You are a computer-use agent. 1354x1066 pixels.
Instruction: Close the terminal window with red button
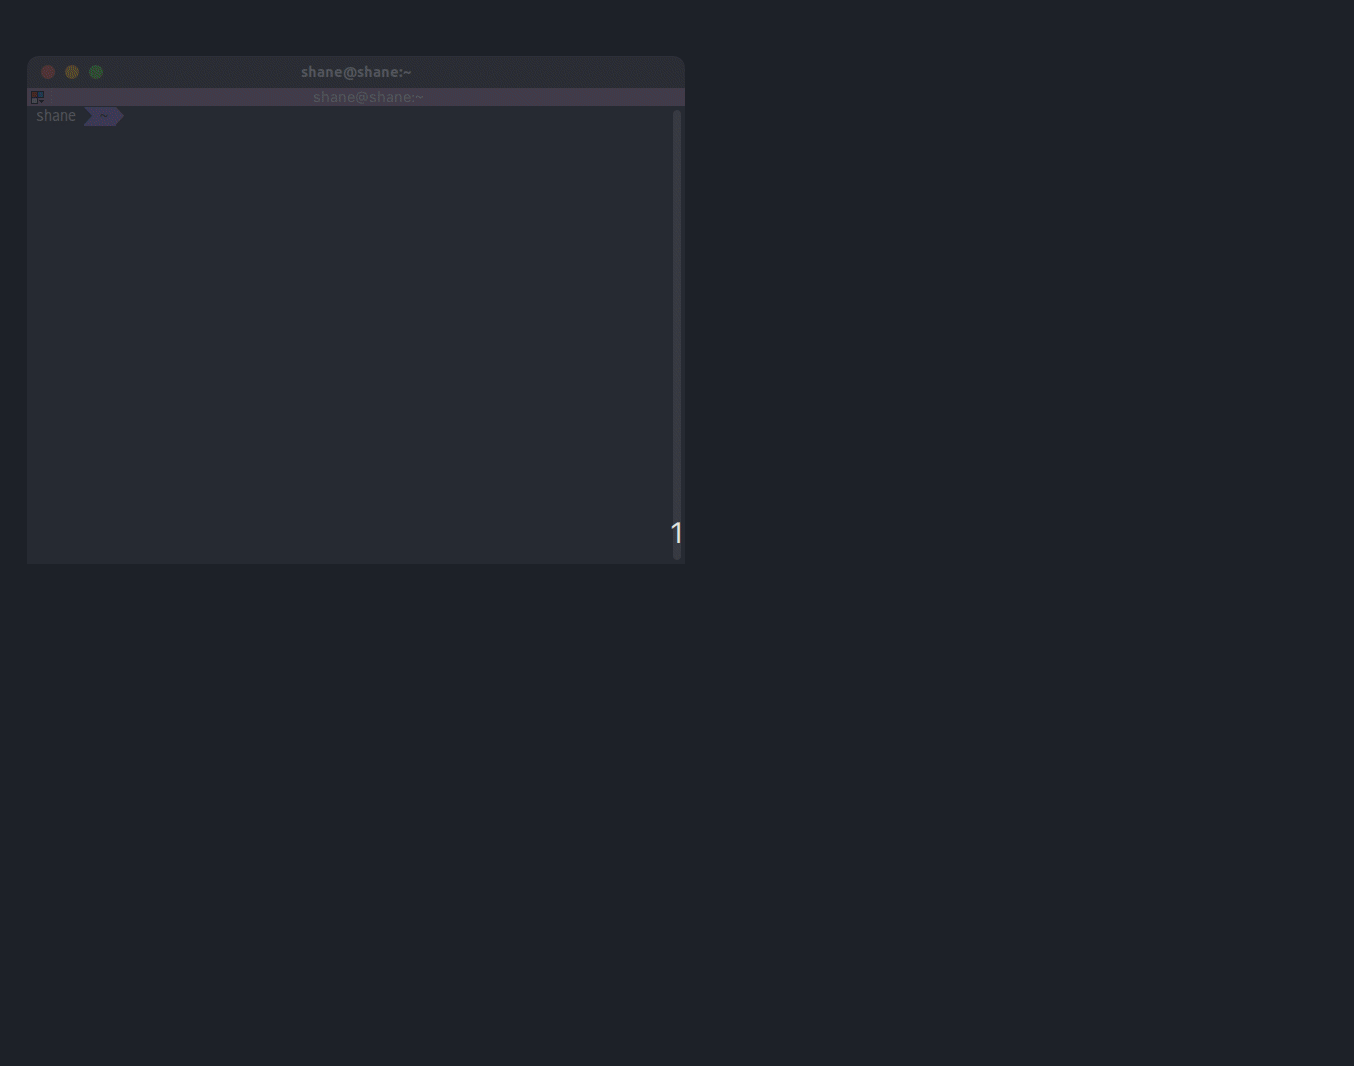tap(48, 72)
